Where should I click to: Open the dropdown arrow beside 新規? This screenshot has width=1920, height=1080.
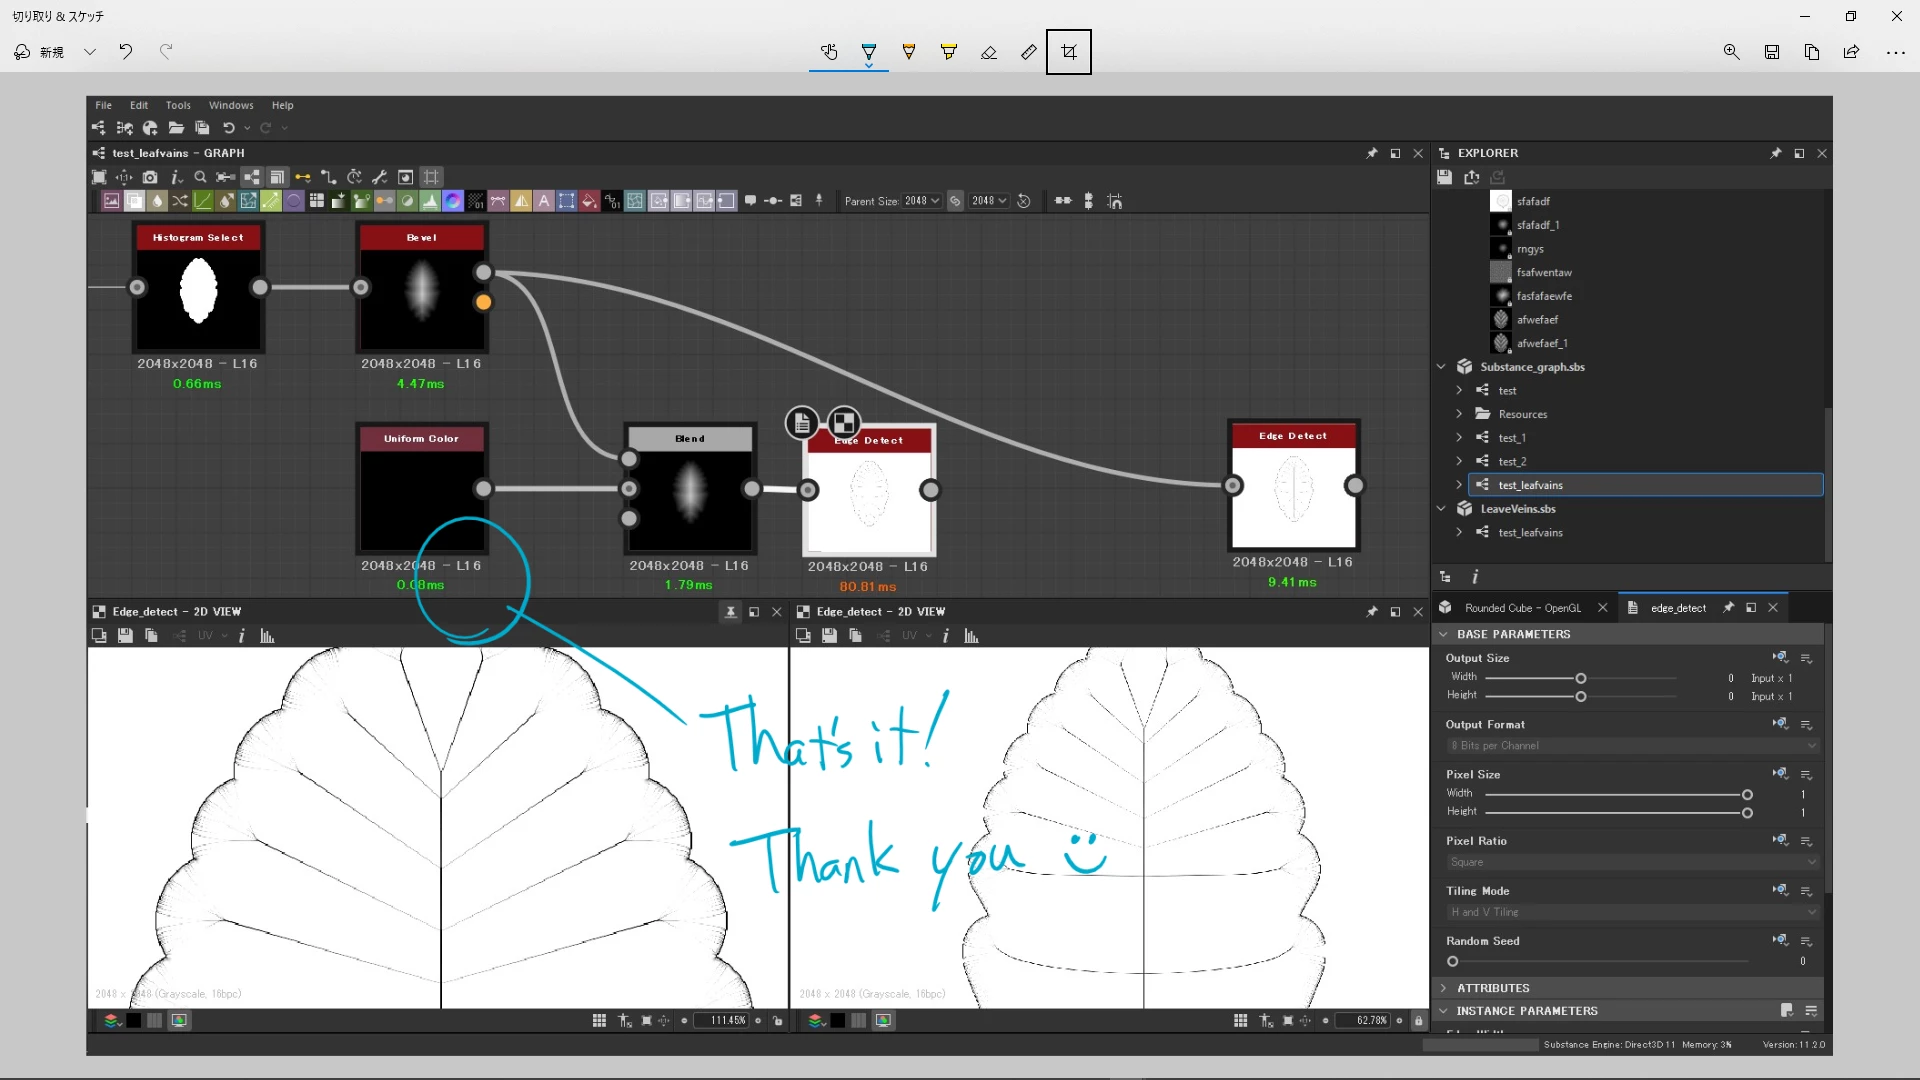pos(90,52)
